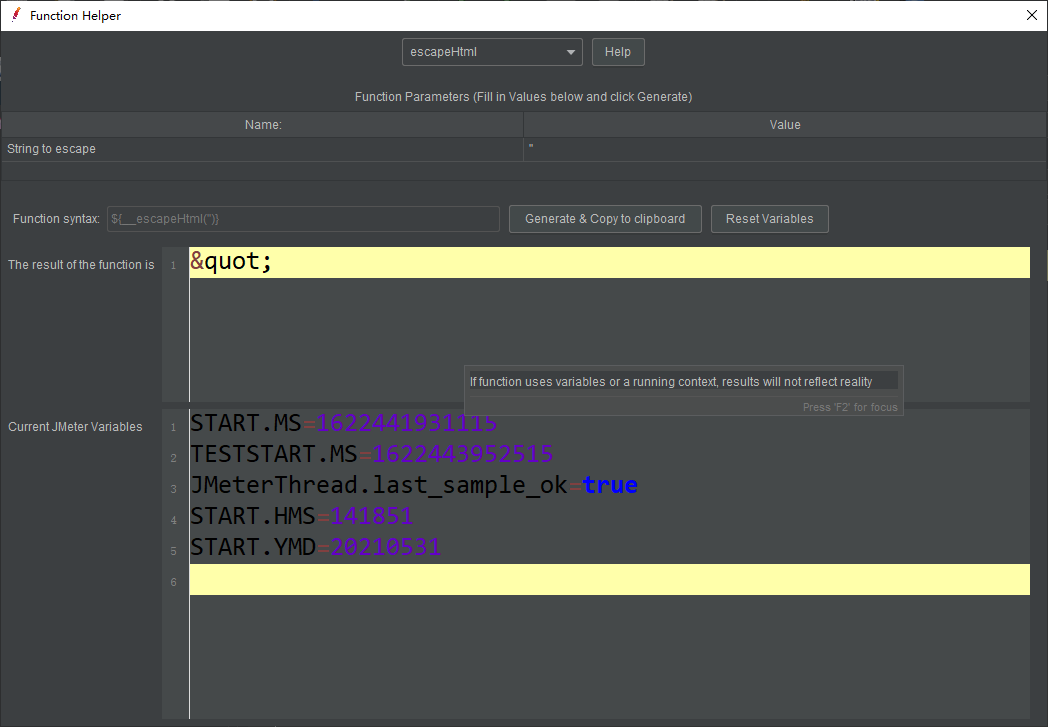This screenshot has width=1048, height=727.
Task: Click the Function syntax input field
Action: (303, 219)
